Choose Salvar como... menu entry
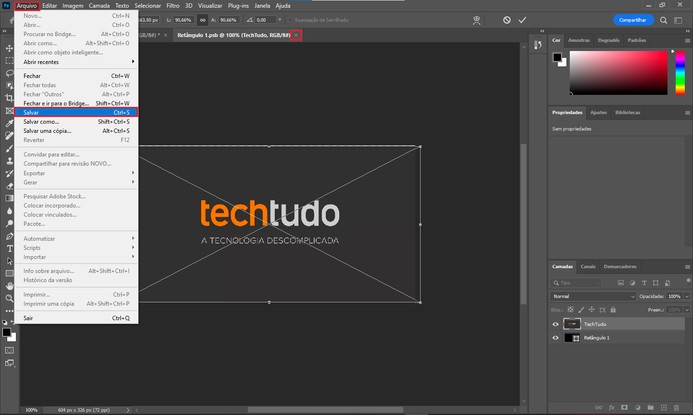693x415 pixels. point(76,122)
